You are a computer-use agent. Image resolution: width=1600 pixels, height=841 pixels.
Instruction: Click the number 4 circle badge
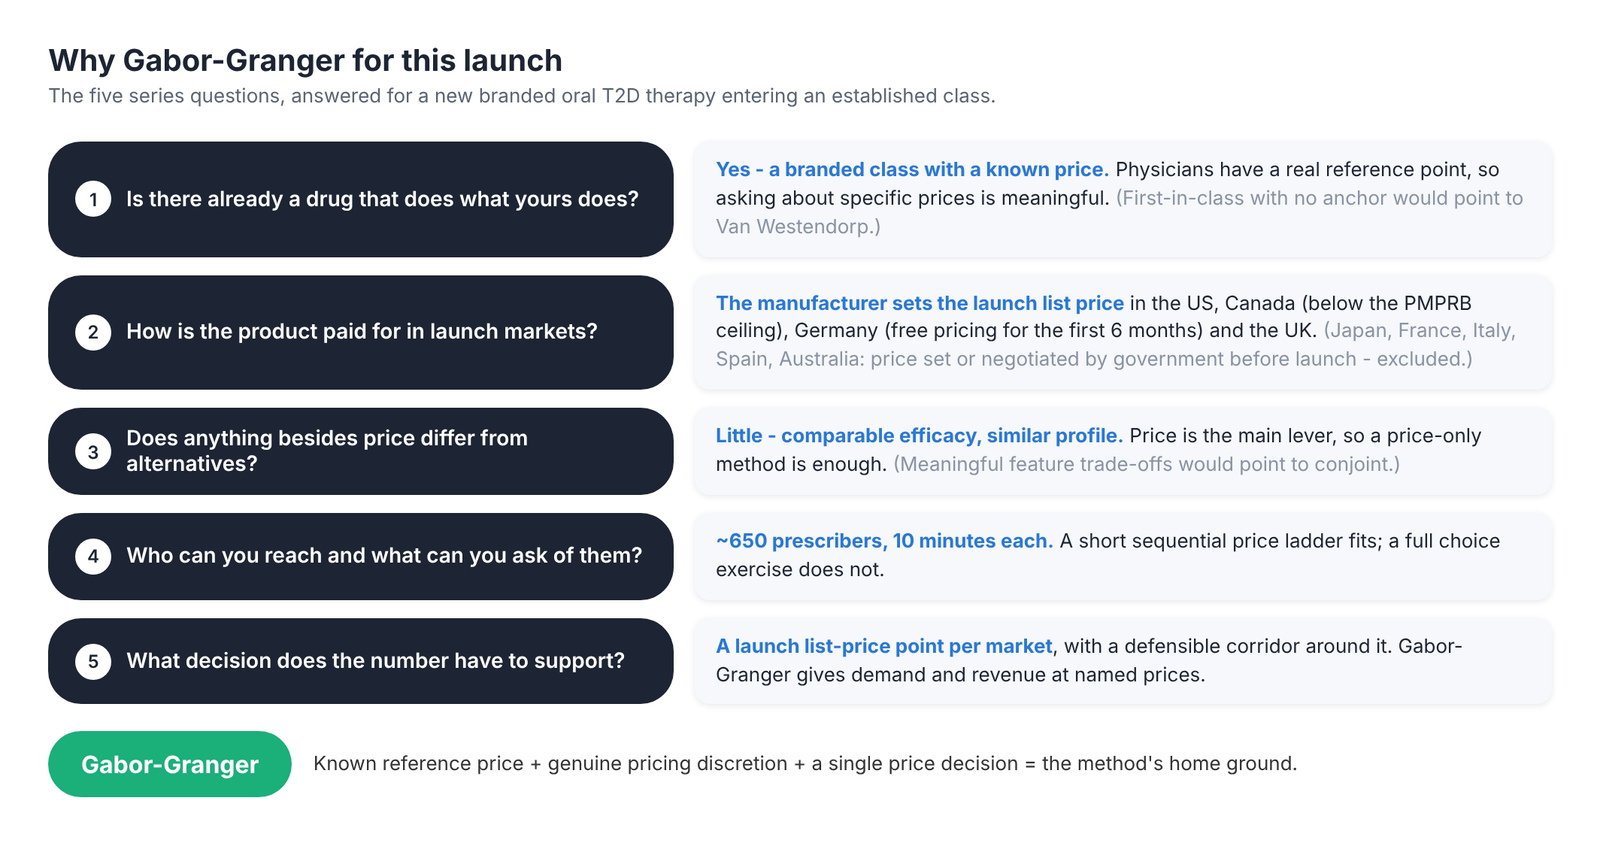pyautogui.click(x=93, y=556)
